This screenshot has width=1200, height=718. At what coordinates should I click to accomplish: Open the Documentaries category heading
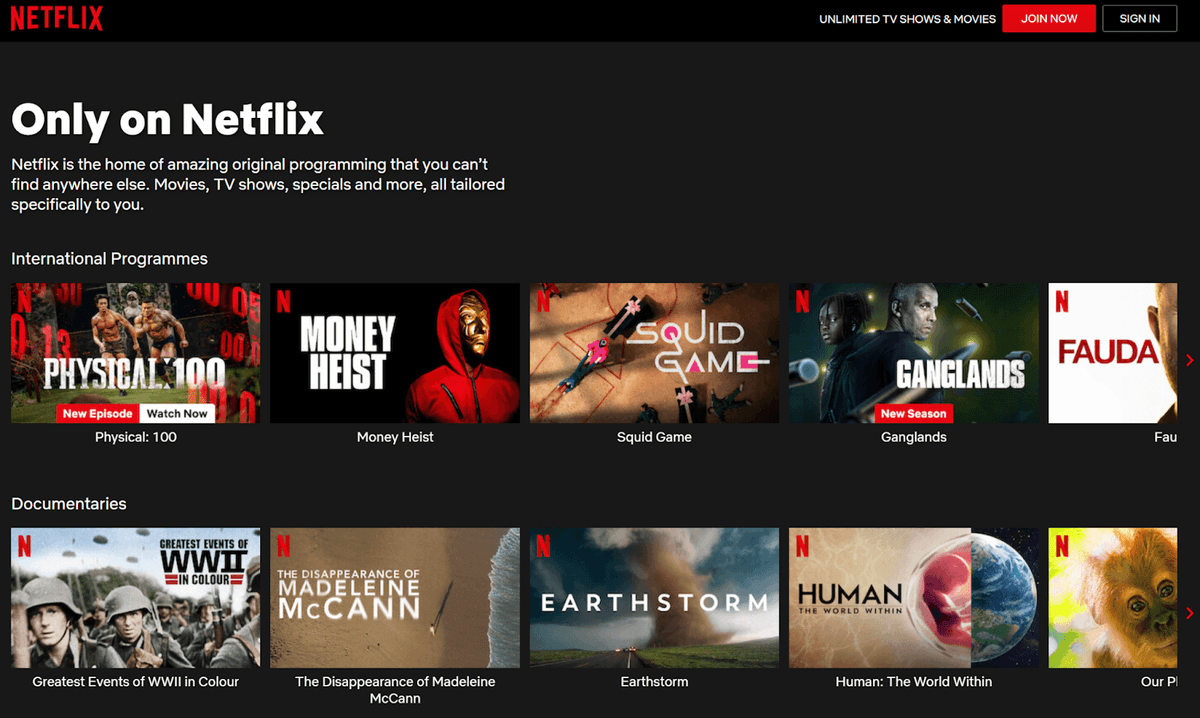[x=69, y=504]
